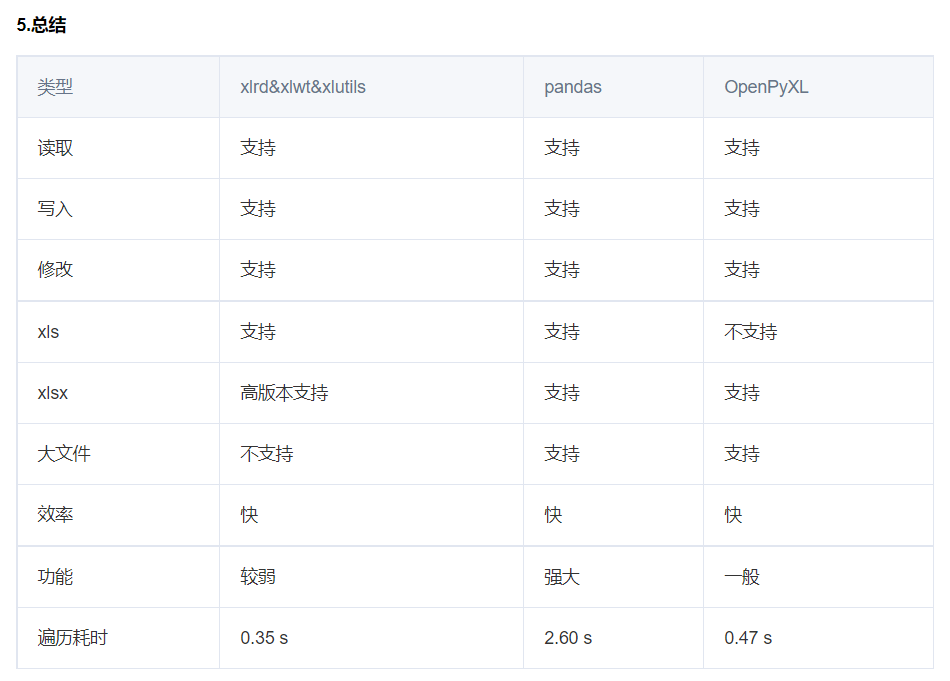Viewport: 950px width, 681px height.
Task: Click the '0.35 s' traversal time cell
Action: tap(264, 638)
